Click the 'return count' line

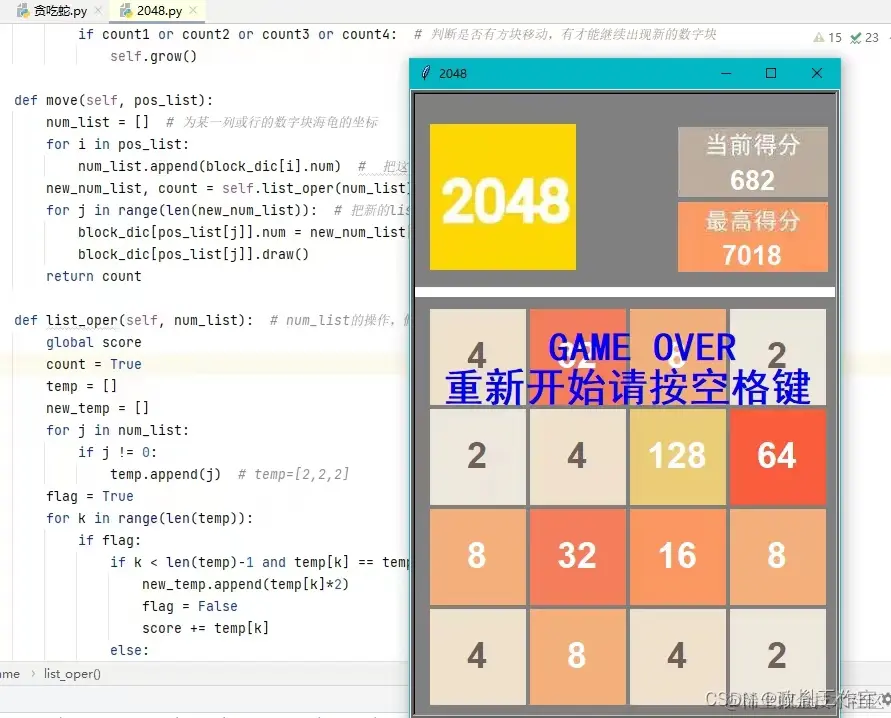[x=94, y=276]
